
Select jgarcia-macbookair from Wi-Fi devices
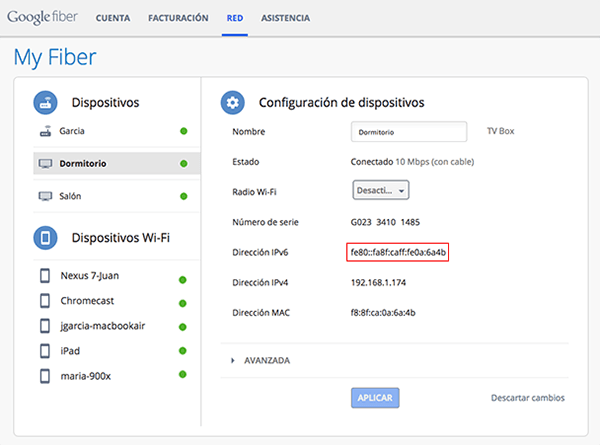[103, 326]
